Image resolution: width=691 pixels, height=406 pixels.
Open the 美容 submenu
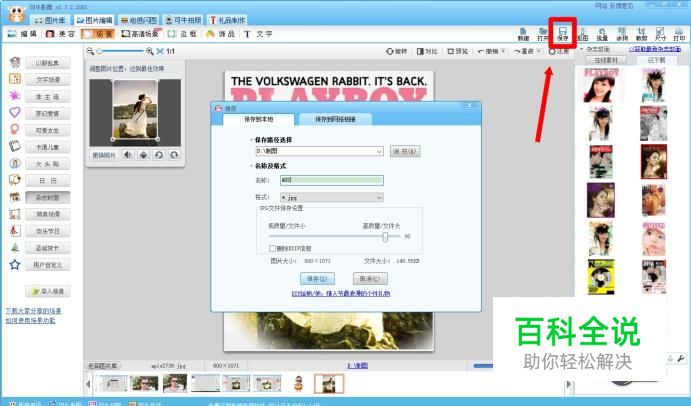pos(60,34)
